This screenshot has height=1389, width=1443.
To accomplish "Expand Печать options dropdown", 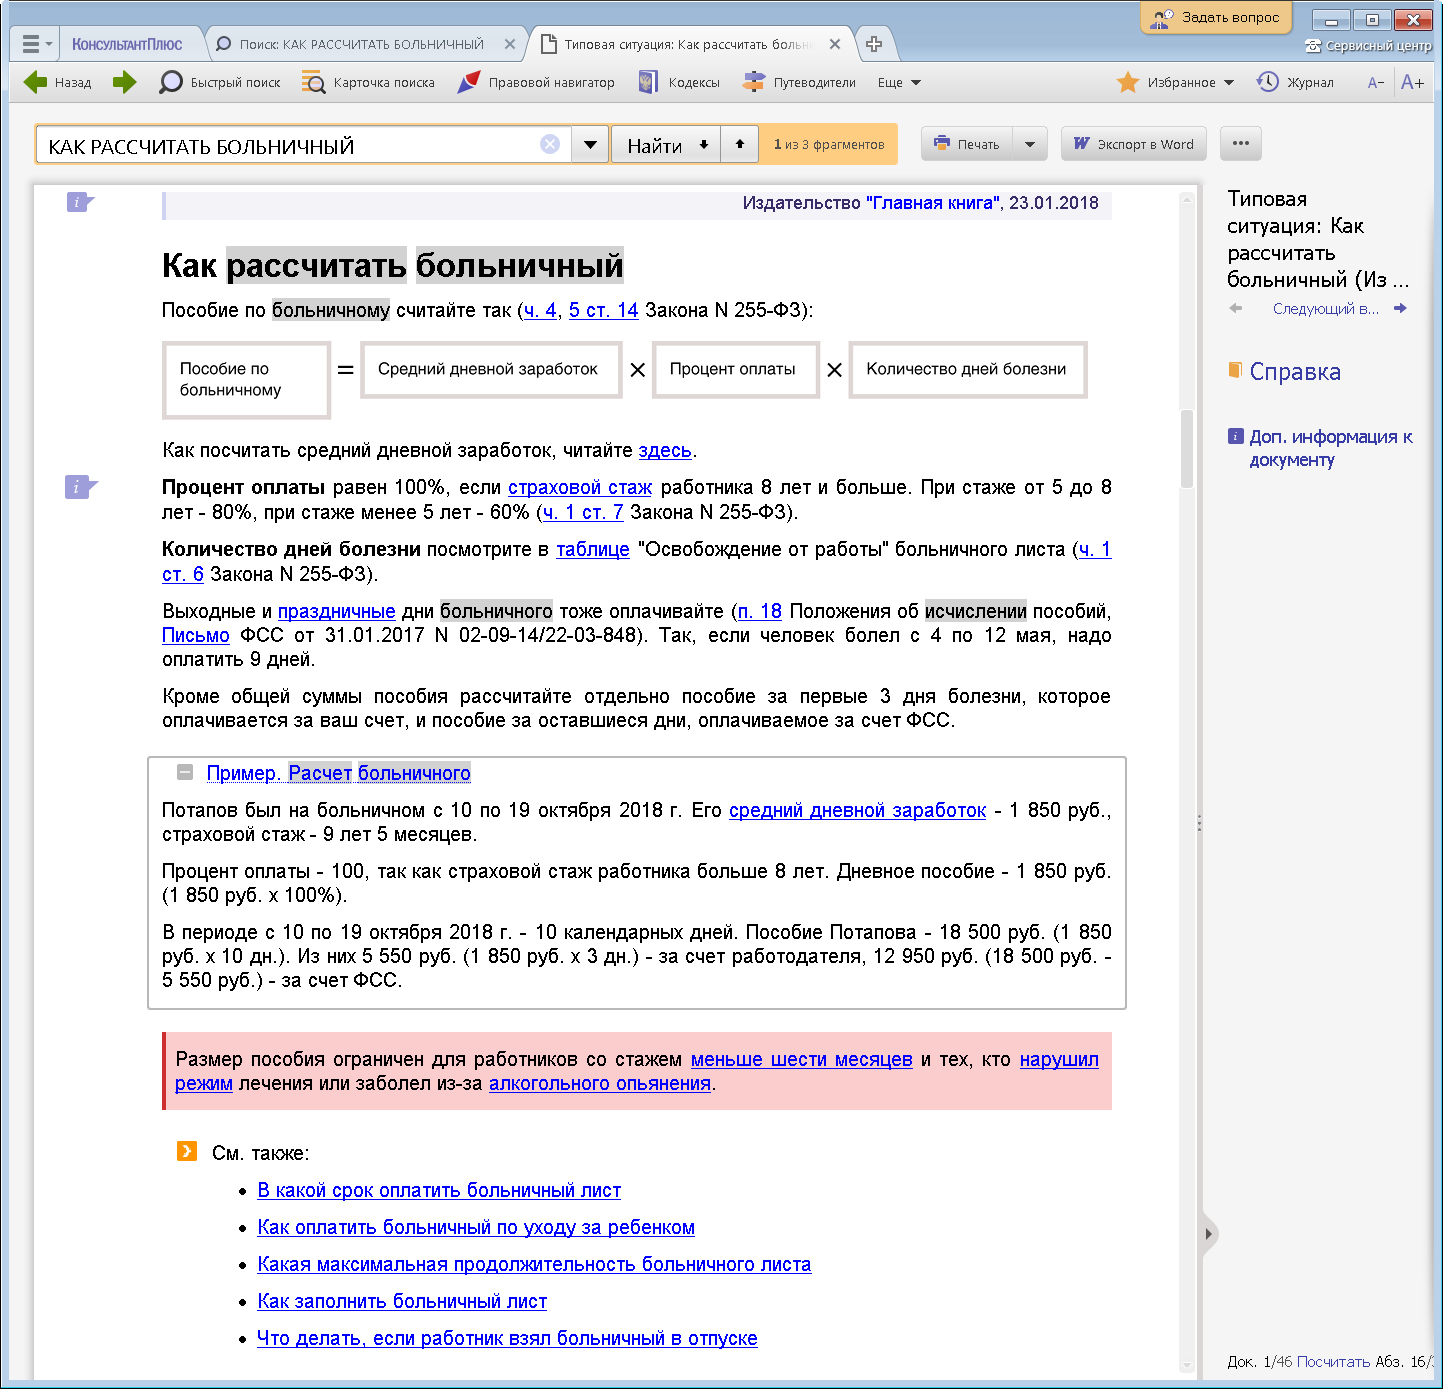I will (x=1030, y=144).
